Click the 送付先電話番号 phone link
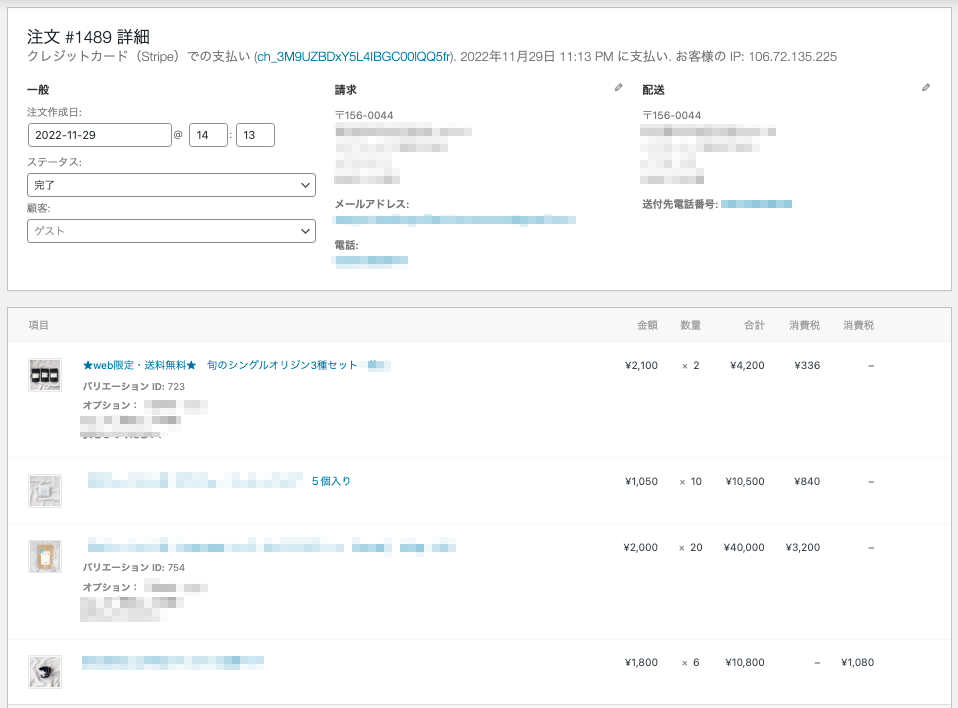Image resolution: width=958 pixels, height=708 pixels. pyautogui.click(x=756, y=204)
